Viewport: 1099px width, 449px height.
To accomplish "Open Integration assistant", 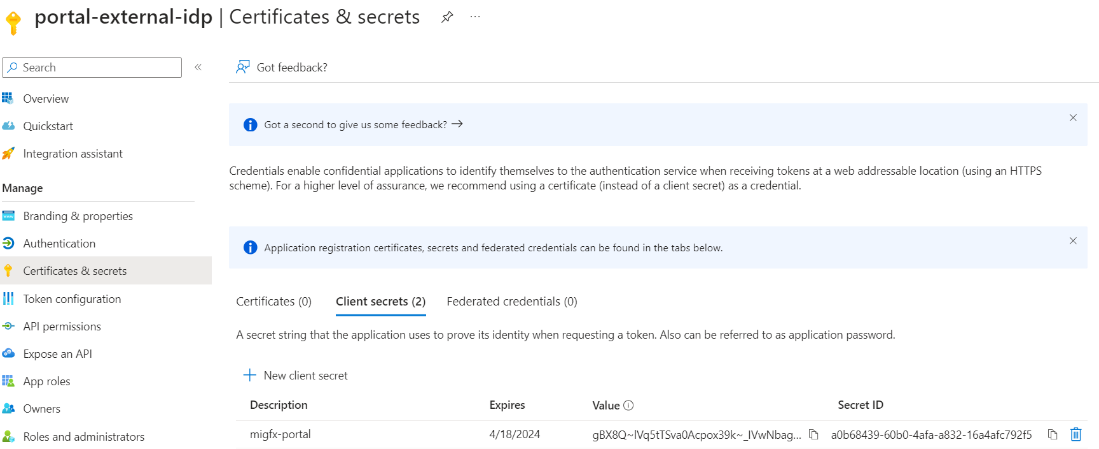I will pyautogui.click(x=73, y=153).
